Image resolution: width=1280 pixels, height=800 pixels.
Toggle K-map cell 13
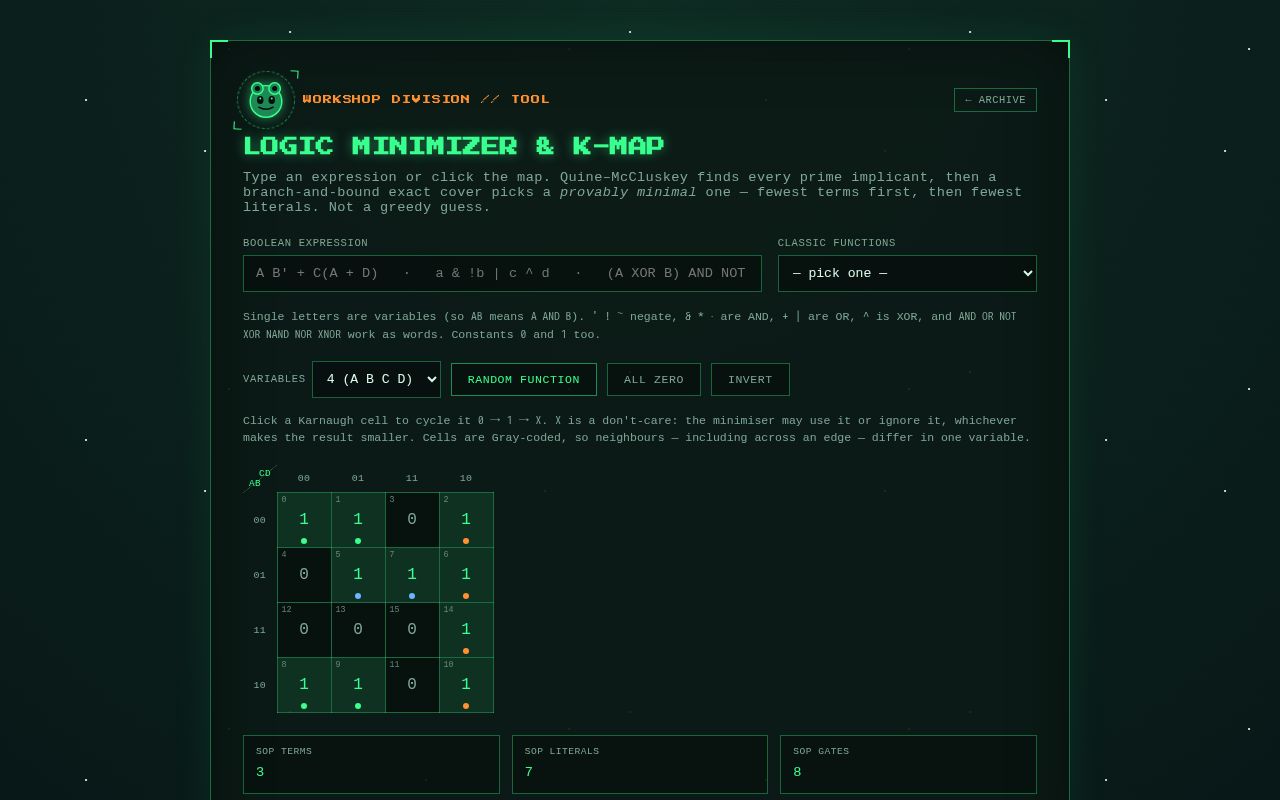(358, 630)
